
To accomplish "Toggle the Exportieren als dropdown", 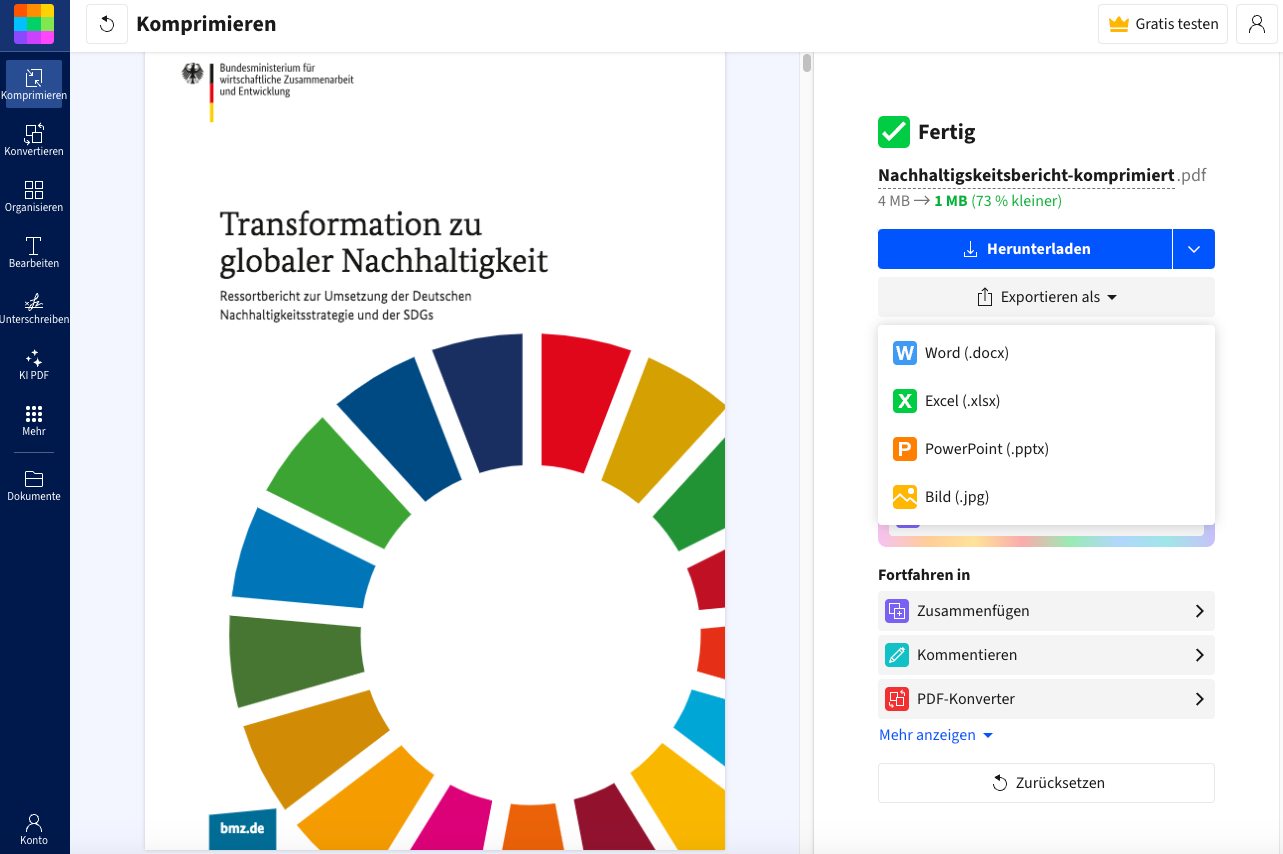I will (x=1046, y=297).
